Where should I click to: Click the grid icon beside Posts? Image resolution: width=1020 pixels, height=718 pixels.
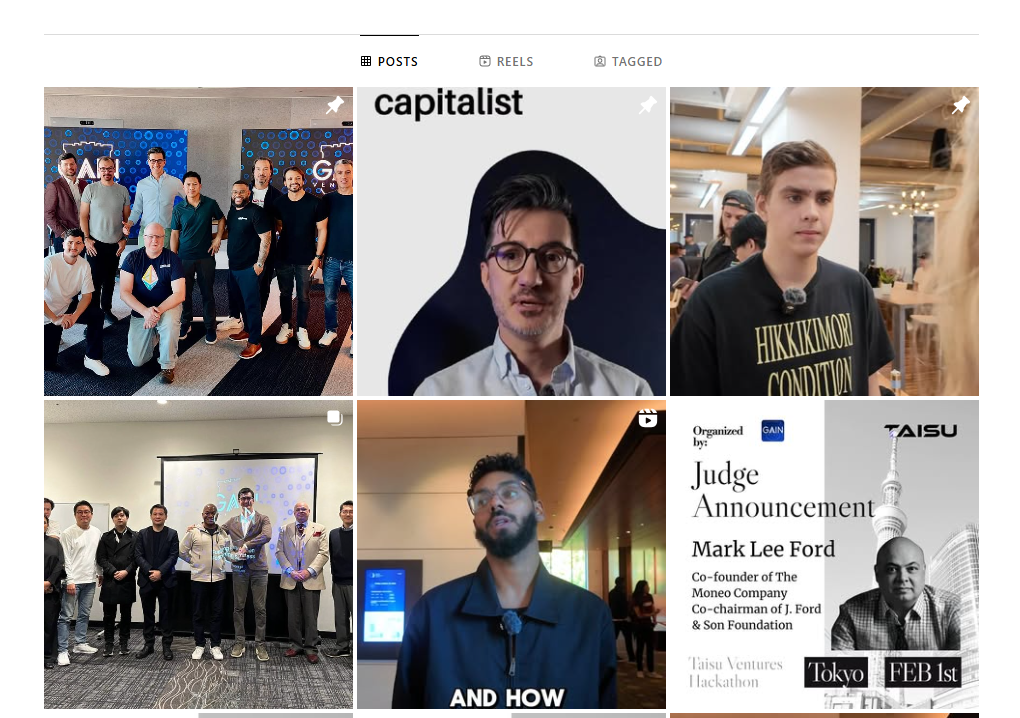[366, 61]
